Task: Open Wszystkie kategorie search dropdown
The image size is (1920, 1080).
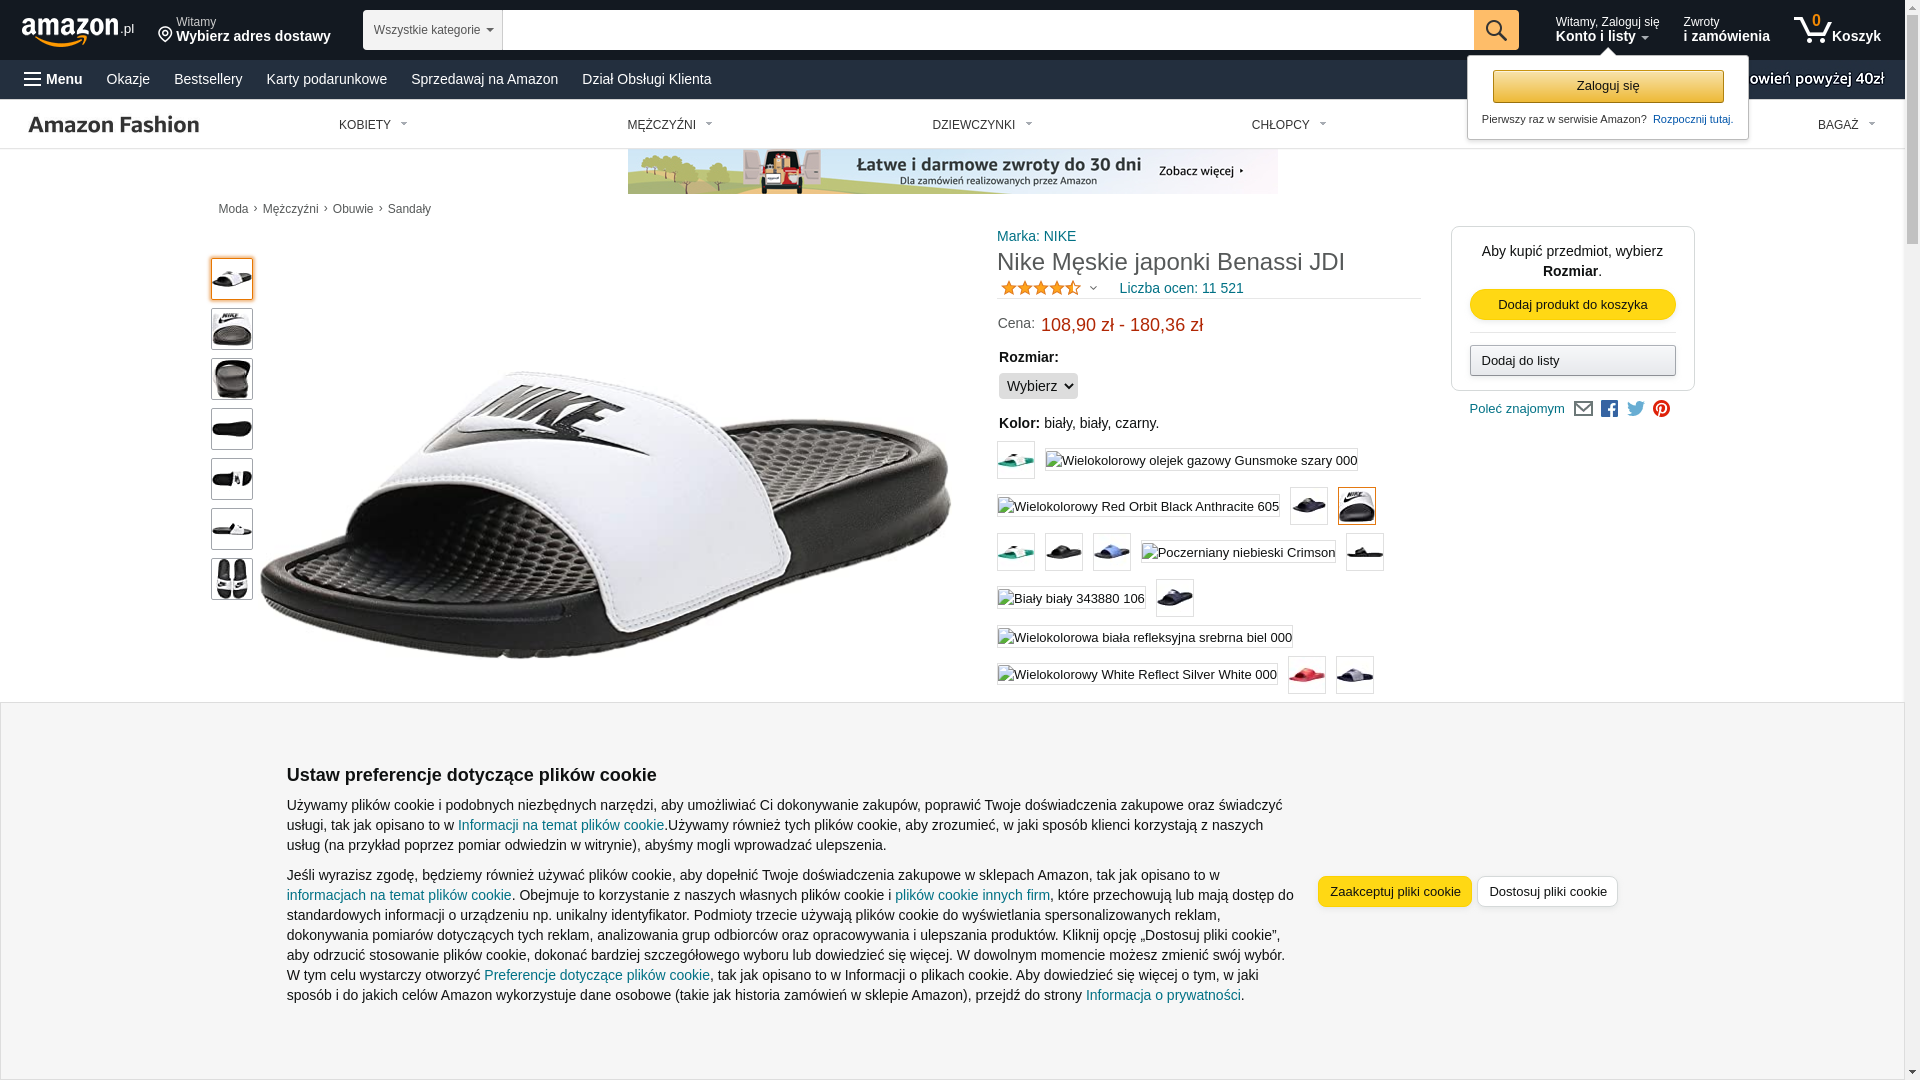Action: (x=433, y=30)
